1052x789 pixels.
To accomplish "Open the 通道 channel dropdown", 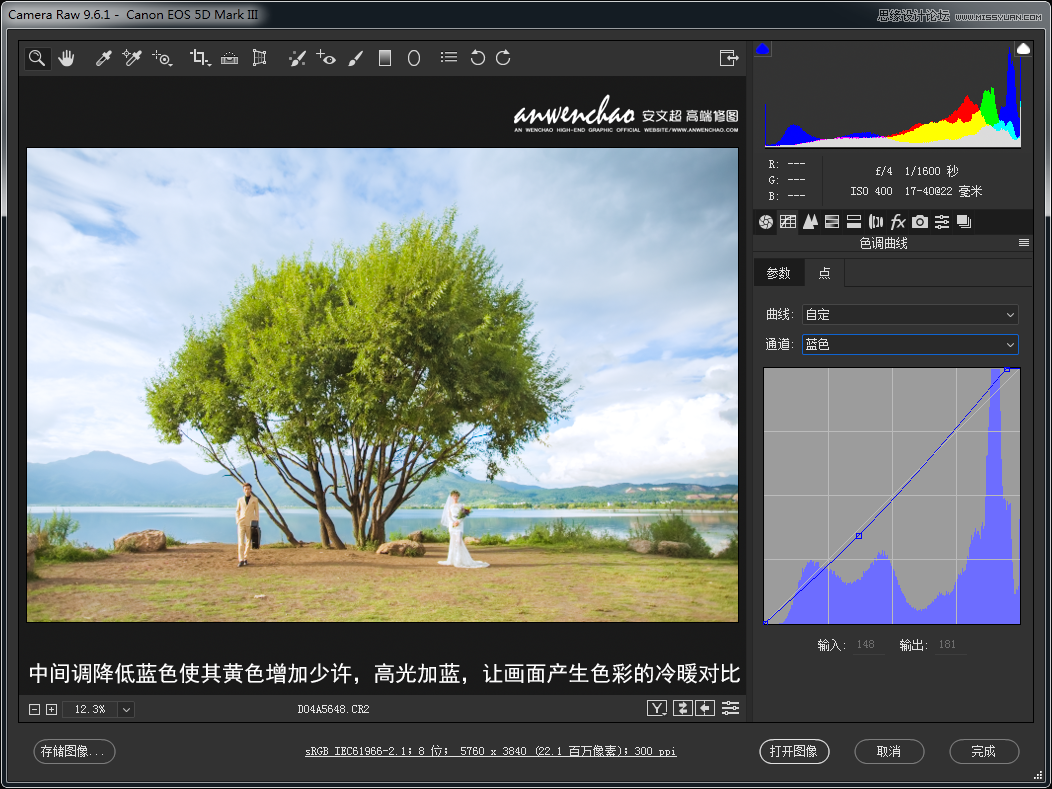I will pos(910,345).
